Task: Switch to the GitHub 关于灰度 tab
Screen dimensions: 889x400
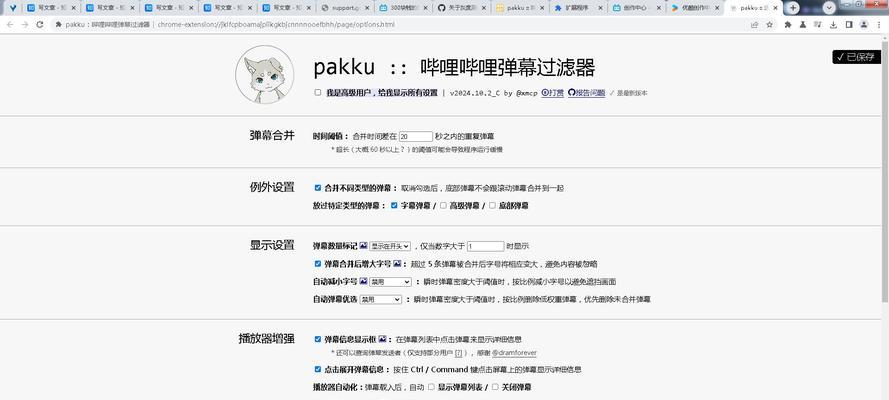Action: pyautogui.click(x=460, y=8)
